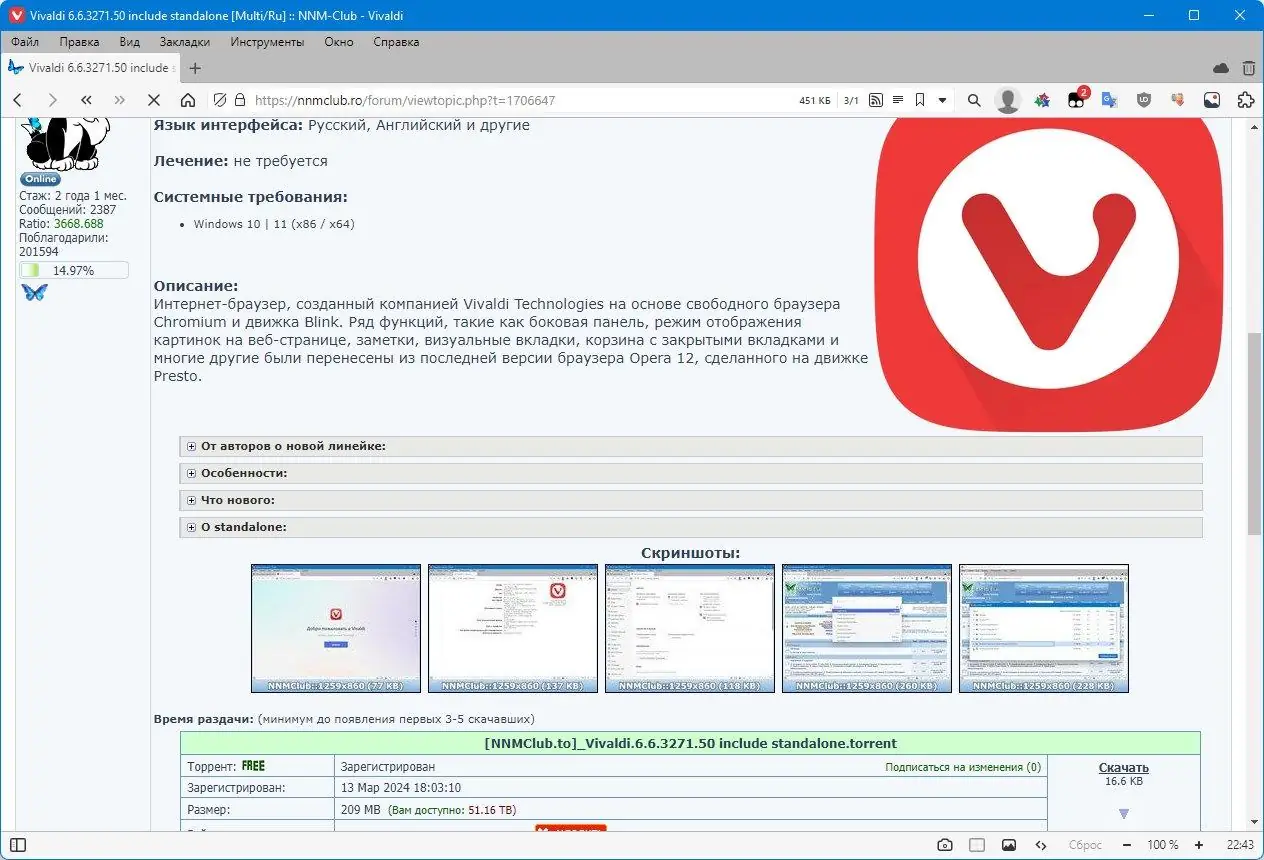Open the user profile avatar
This screenshot has width=1264, height=860.
coord(1008,100)
